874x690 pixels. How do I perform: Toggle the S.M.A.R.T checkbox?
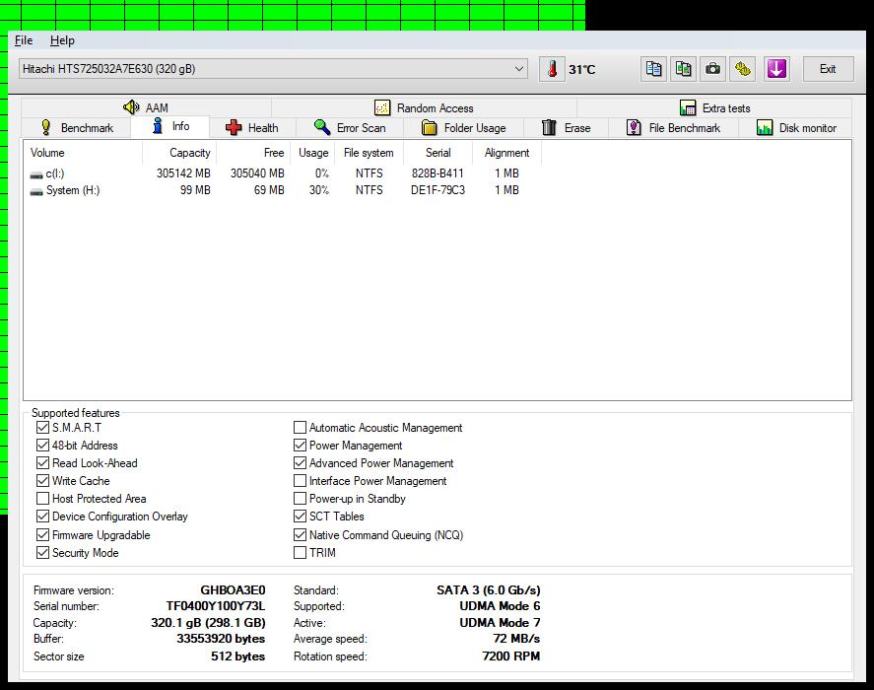click(x=42, y=428)
